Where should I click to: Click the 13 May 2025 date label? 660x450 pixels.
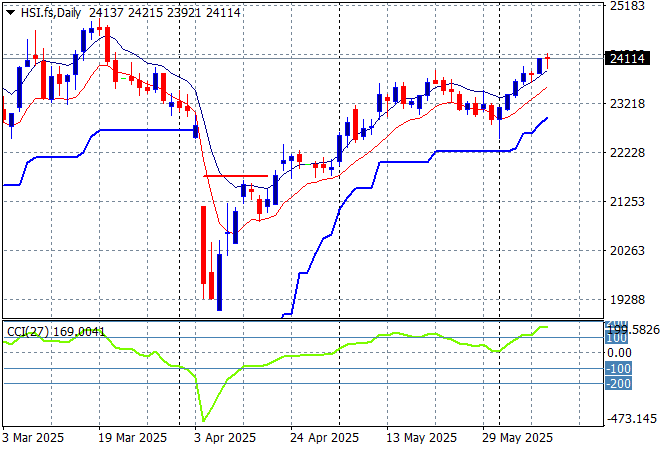pyautogui.click(x=421, y=438)
